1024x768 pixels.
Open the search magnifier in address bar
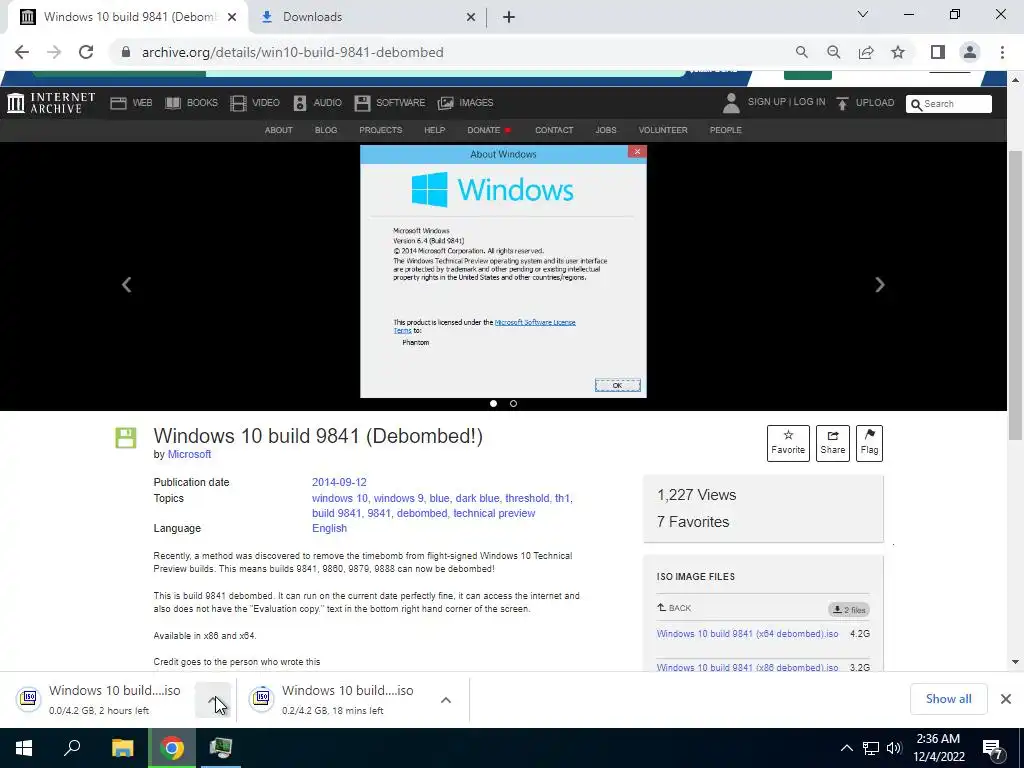pyautogui.click(x=801, y=52)
